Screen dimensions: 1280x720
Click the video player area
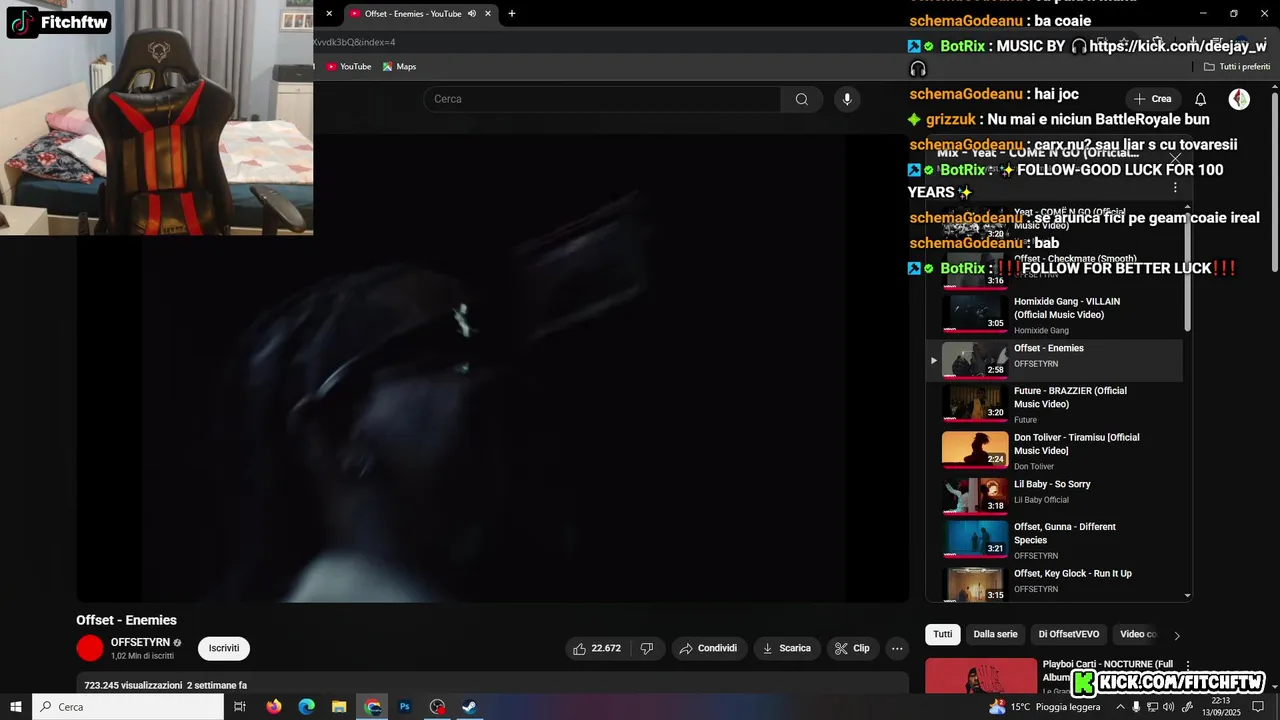click(492, 368)
